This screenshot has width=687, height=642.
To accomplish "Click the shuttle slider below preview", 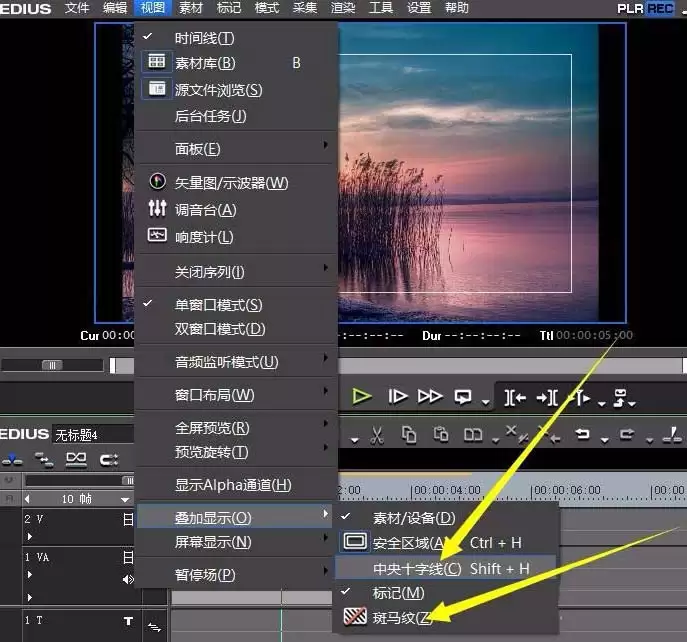I will coord(52,365).
